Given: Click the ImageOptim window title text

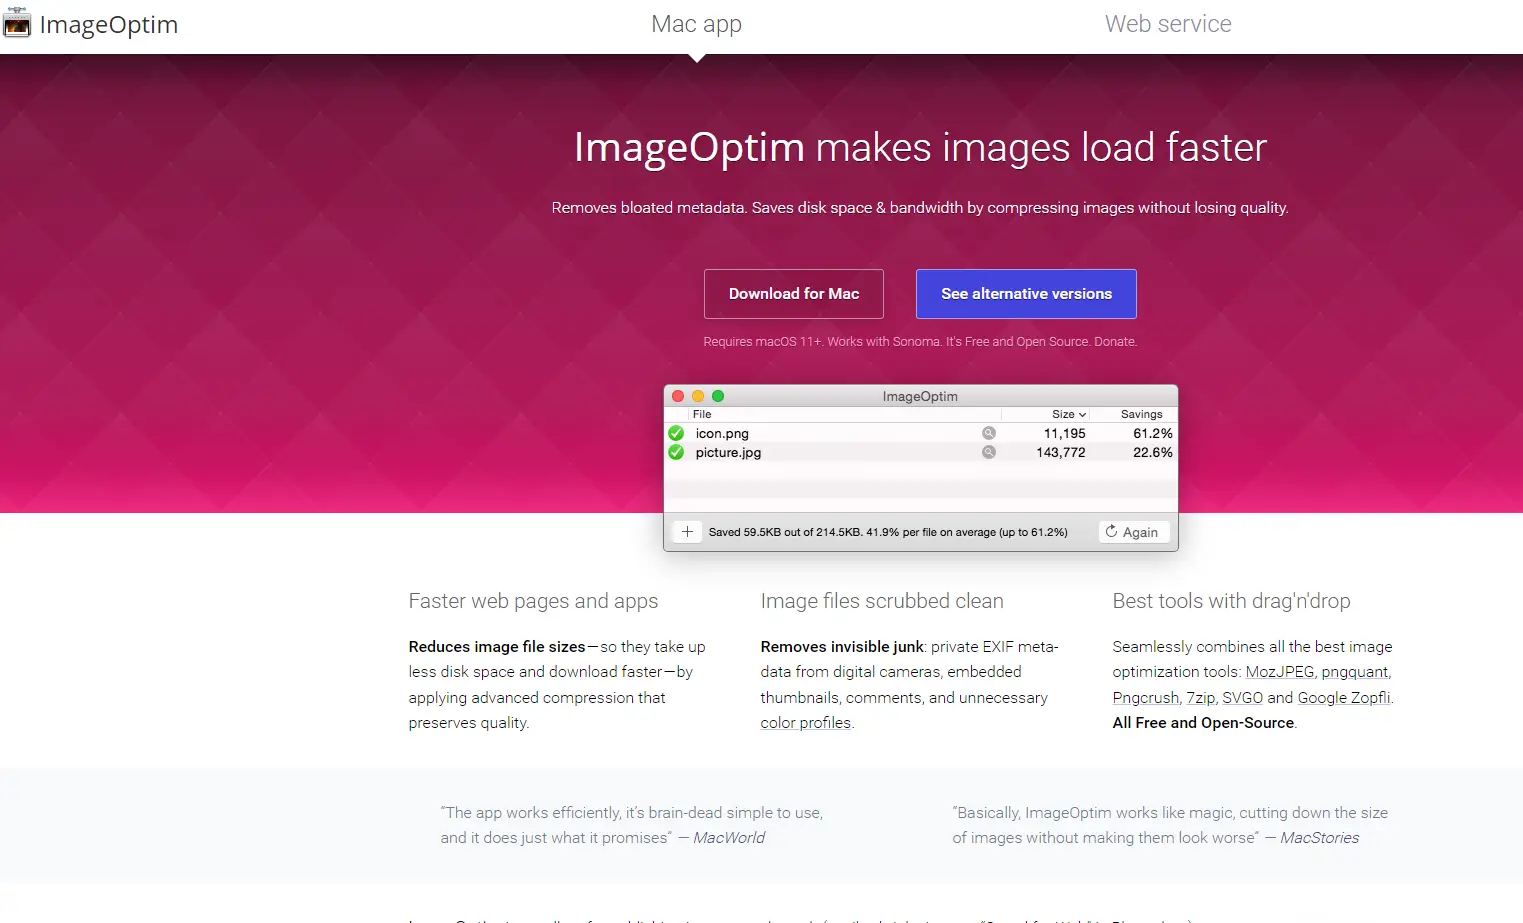Looking at the screenshot, I should [x=920, y=397].
